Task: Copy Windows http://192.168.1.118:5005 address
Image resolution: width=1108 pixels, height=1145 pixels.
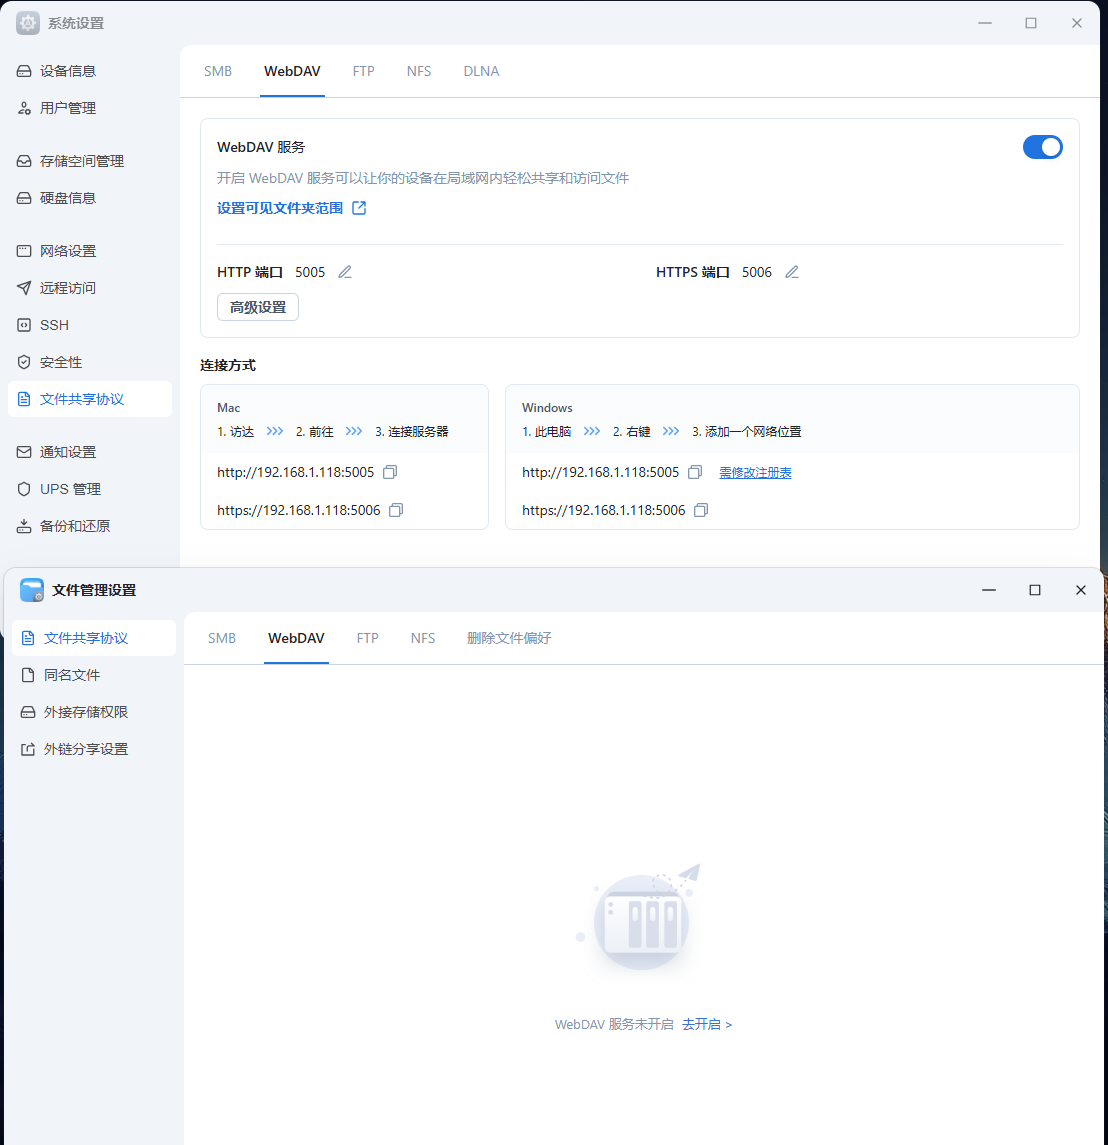Action: pyautogui.click(x=695, y=472)
